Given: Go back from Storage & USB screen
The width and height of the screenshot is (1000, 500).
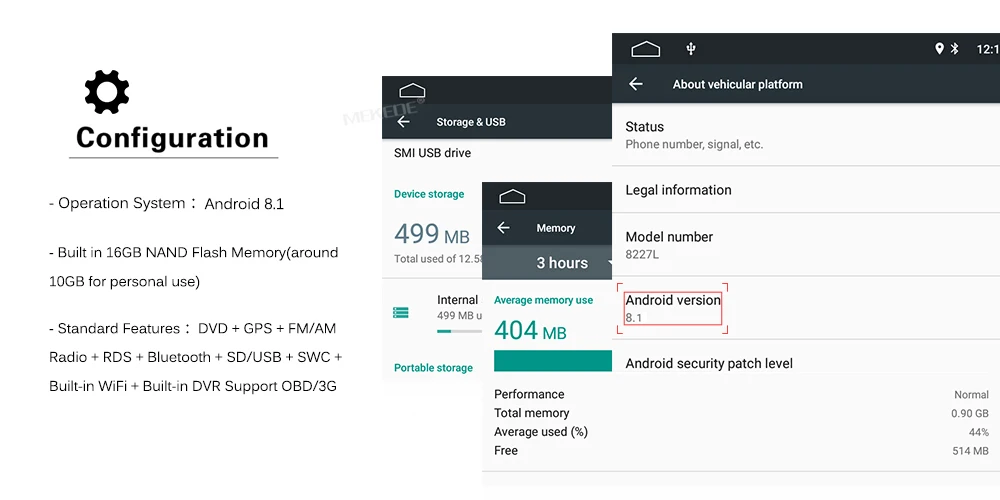Looking at the screenshot, I should point(403,122).
